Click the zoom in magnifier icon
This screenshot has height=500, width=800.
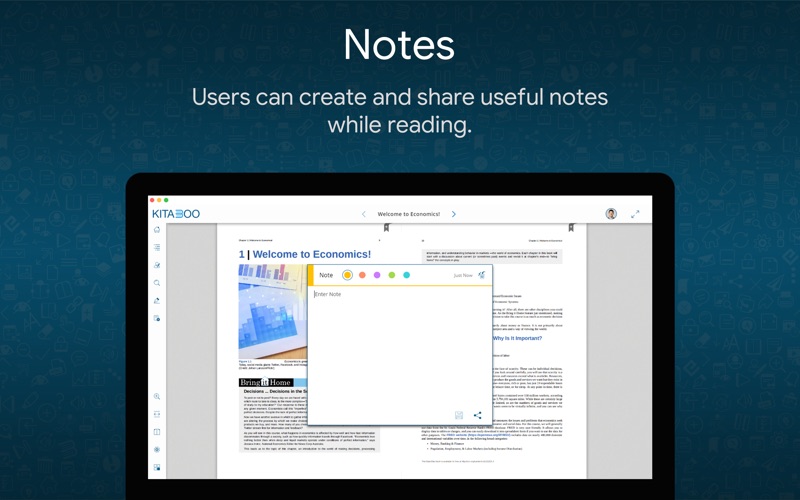[x=157, y=396]
